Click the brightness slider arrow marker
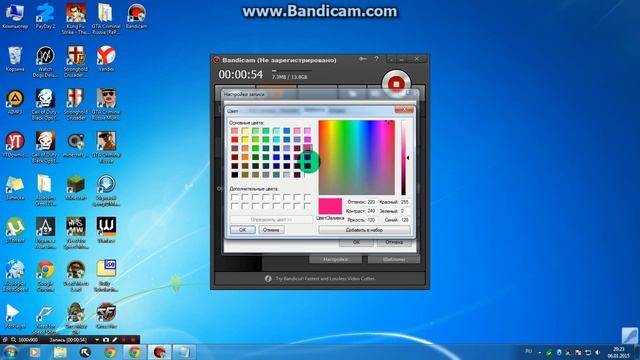The width and height of the screenshot is (640, 360). 407,158
